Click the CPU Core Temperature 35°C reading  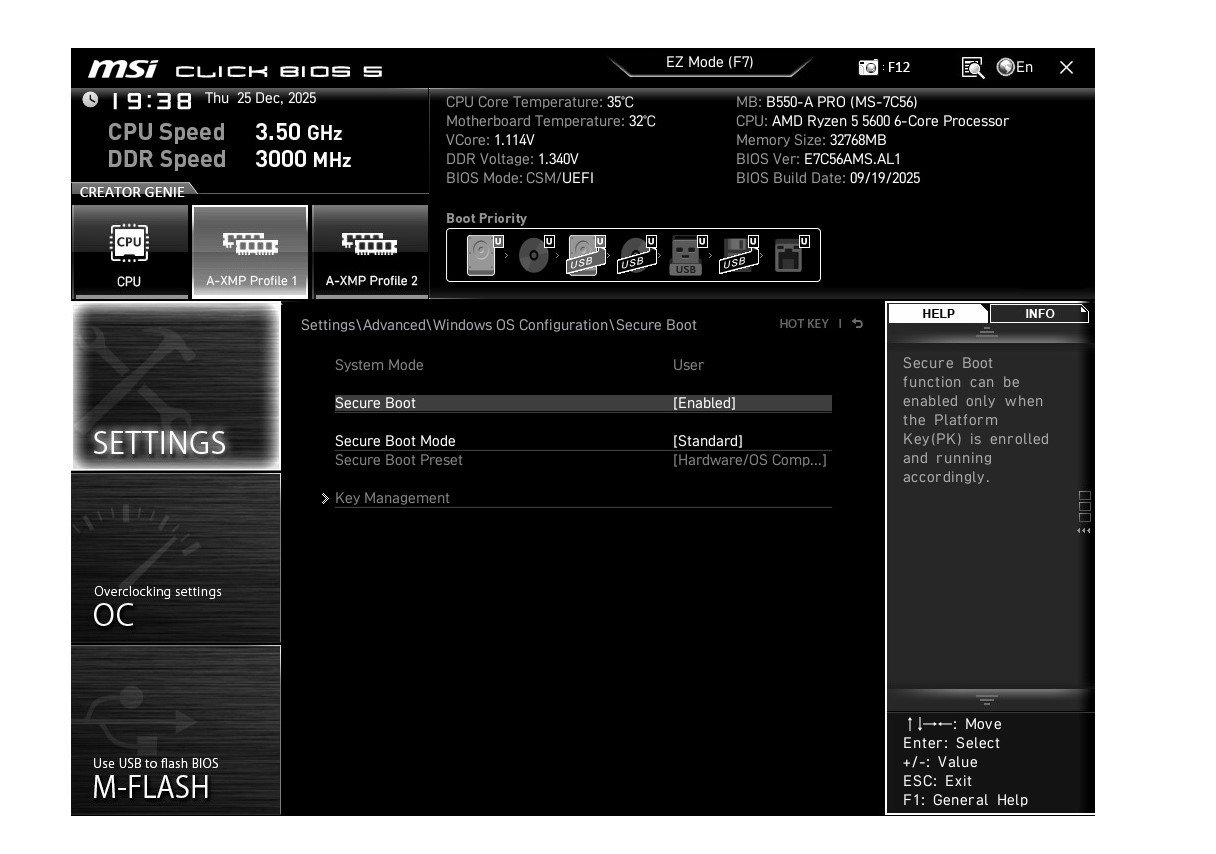pos(540,102)
